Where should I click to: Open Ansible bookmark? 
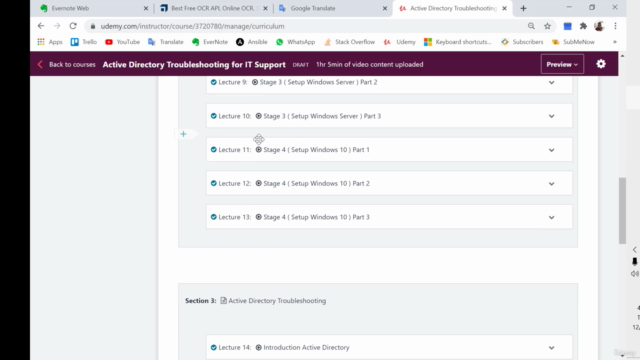tap(251, 42)
